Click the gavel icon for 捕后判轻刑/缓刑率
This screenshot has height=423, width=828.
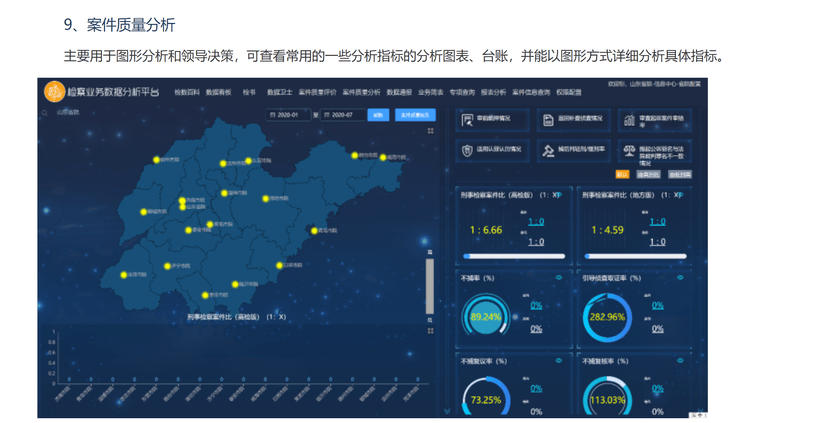tap(548, 151)
